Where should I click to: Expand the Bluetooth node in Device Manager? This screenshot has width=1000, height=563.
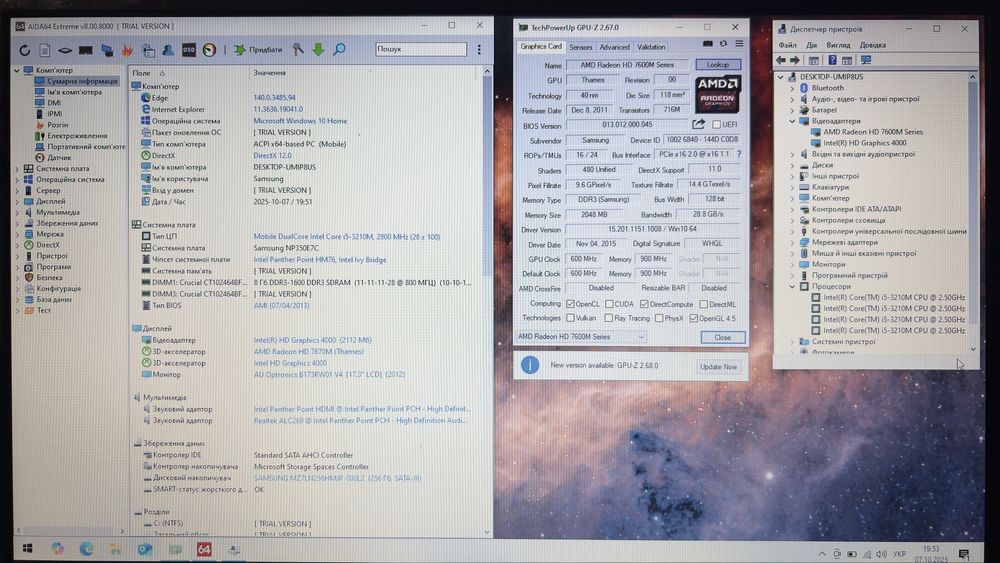pyautogui.click(x=792, y=88)
